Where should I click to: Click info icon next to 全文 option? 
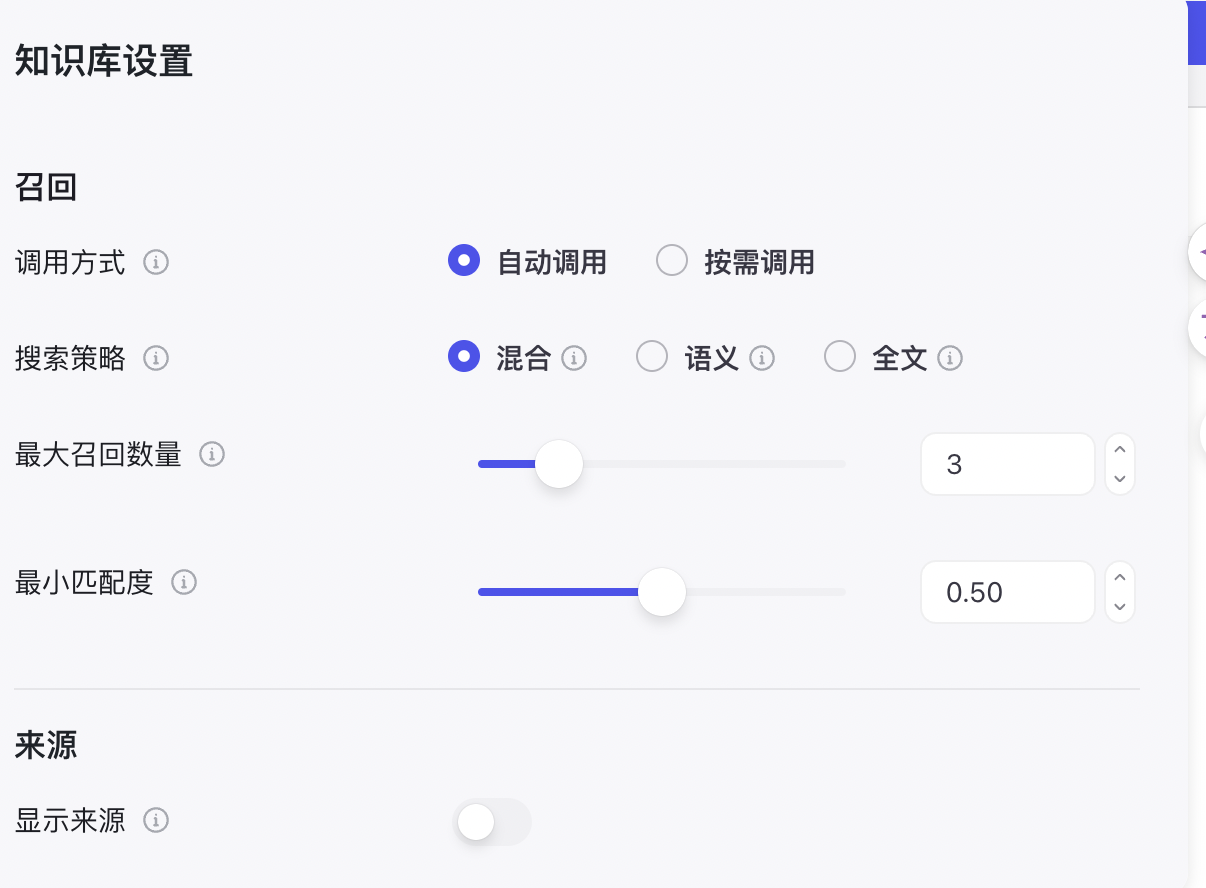950,358
